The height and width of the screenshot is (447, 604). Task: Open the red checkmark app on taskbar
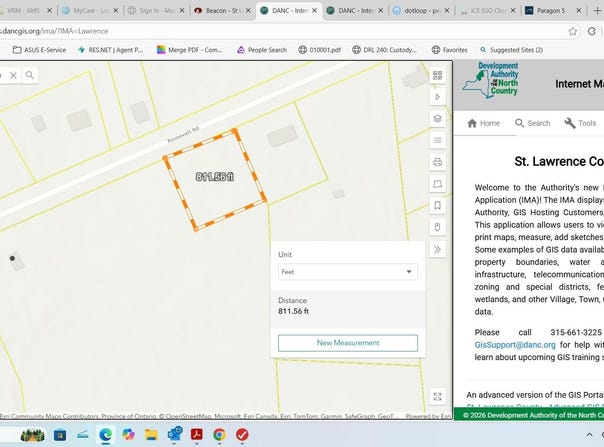coord(242,435)
